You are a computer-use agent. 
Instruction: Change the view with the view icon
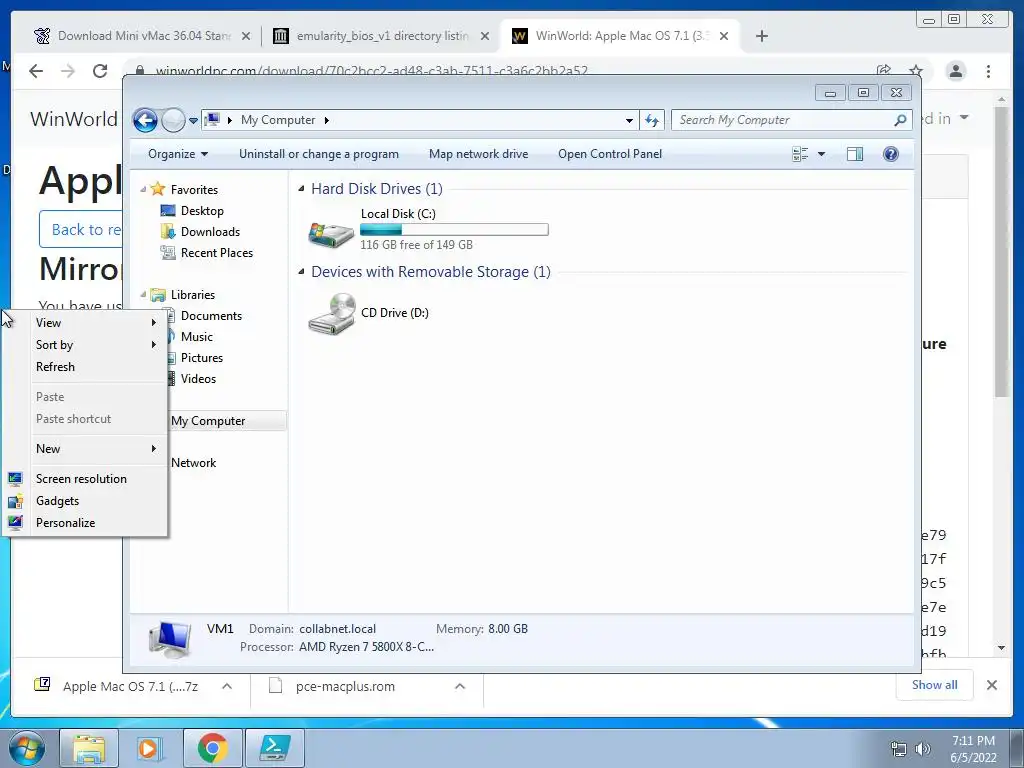click(800, 154)
